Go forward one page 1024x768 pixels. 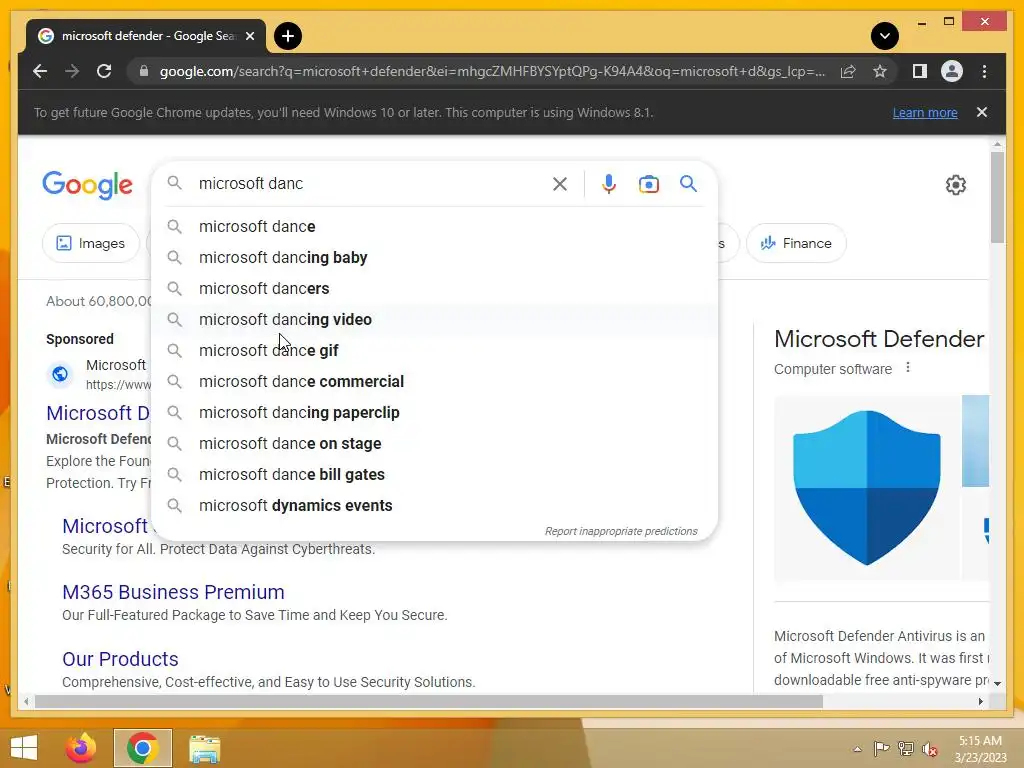tap(72, 71)
